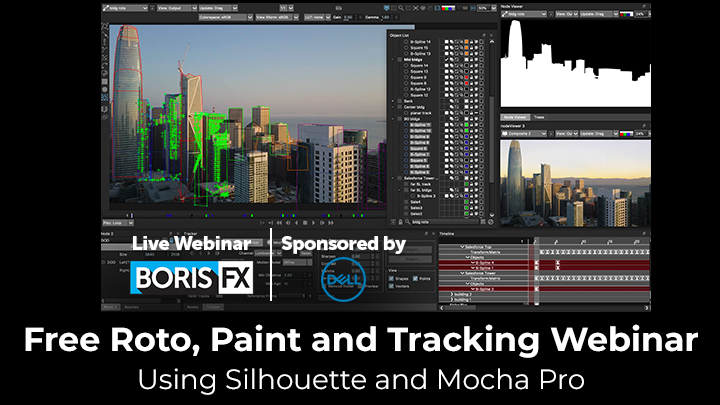The width and height of the screenshot is (720, 405).
Task: Toggle the Shapes checkbox in View group
Action: 391,279
